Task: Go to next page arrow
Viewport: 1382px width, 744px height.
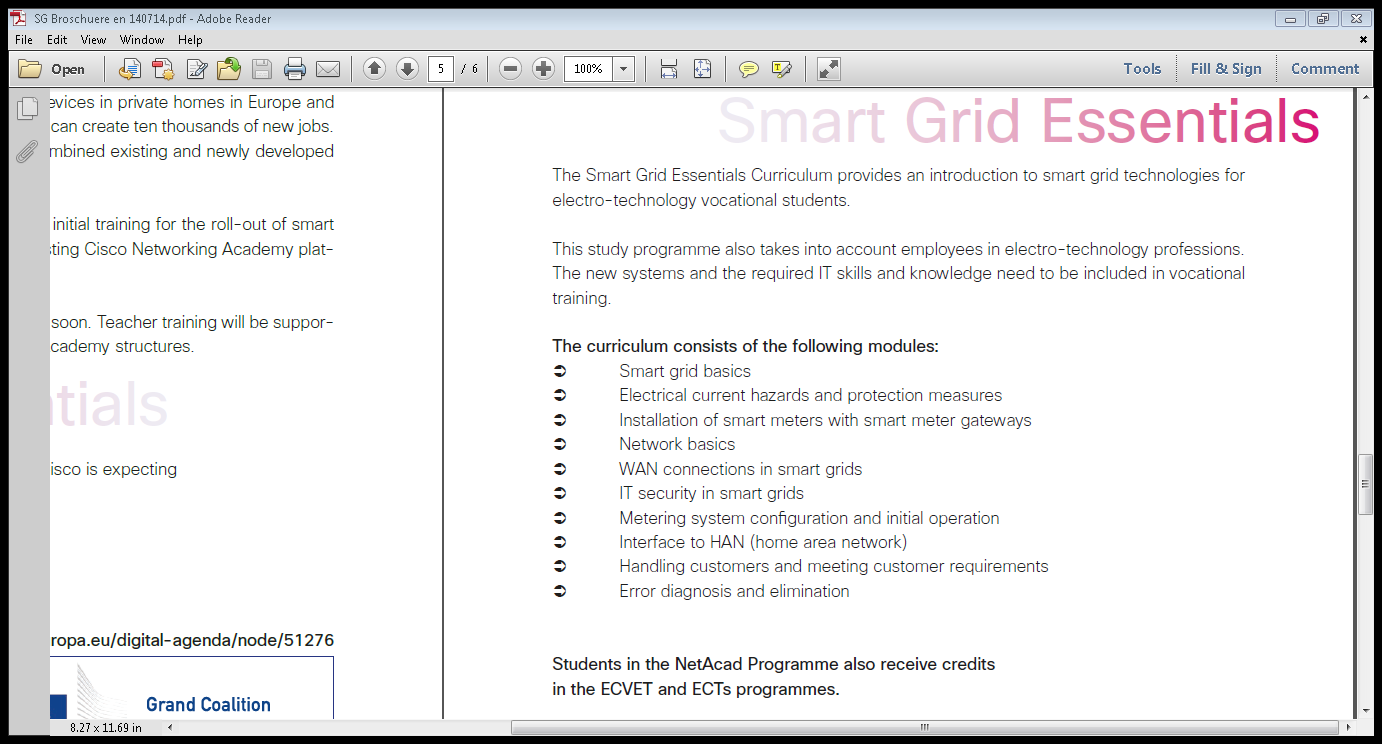Action: point(407,69)
